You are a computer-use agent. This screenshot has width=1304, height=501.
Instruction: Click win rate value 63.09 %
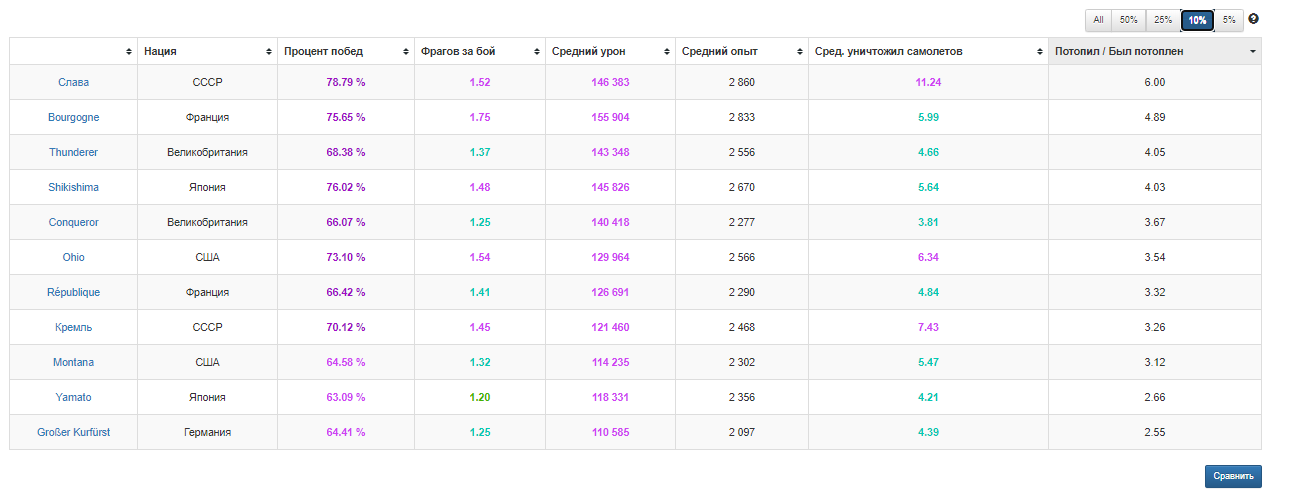point(346,397)
